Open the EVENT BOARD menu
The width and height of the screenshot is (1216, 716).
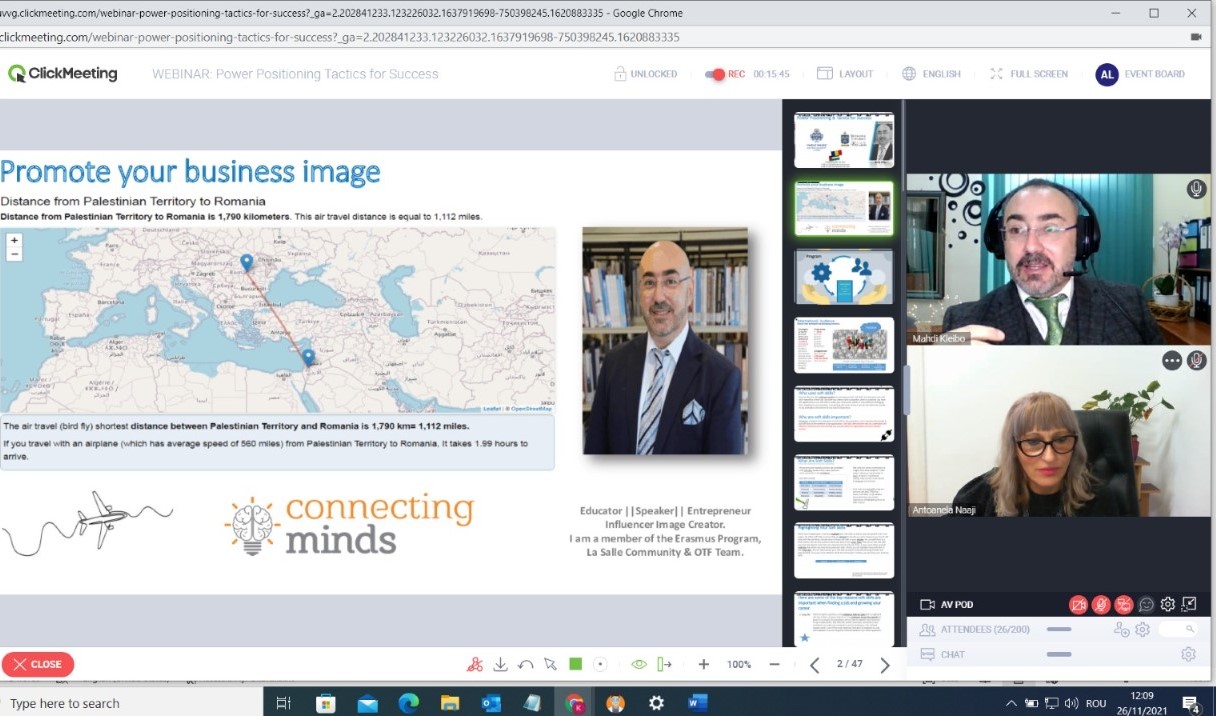1141,74
